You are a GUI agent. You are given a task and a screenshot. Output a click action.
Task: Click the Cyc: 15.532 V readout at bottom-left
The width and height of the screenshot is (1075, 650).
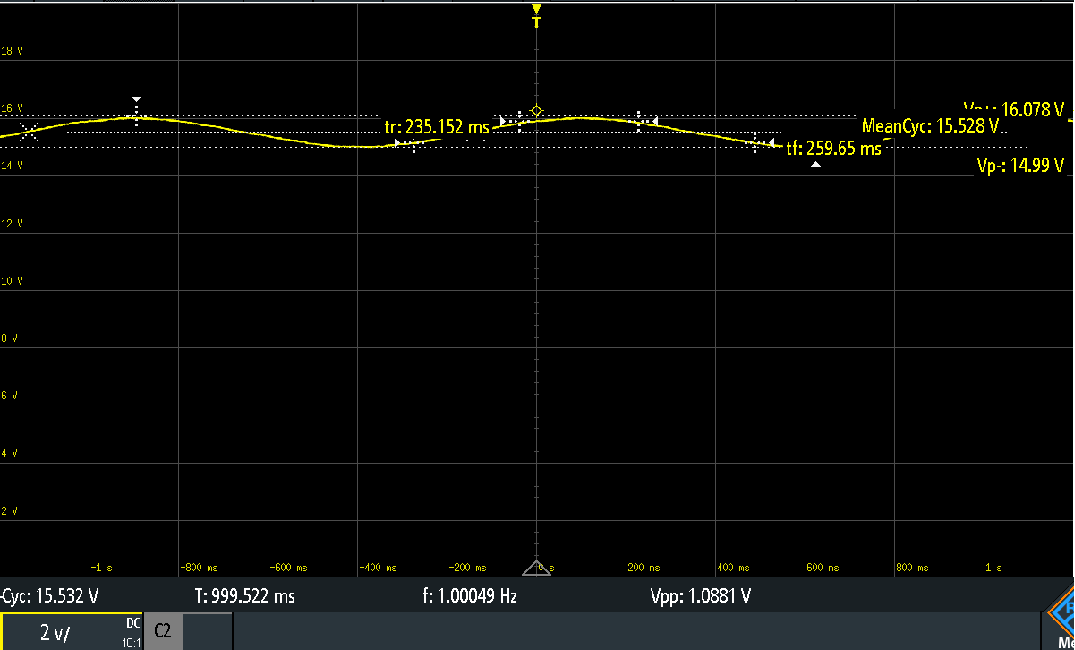pos(50,596)
